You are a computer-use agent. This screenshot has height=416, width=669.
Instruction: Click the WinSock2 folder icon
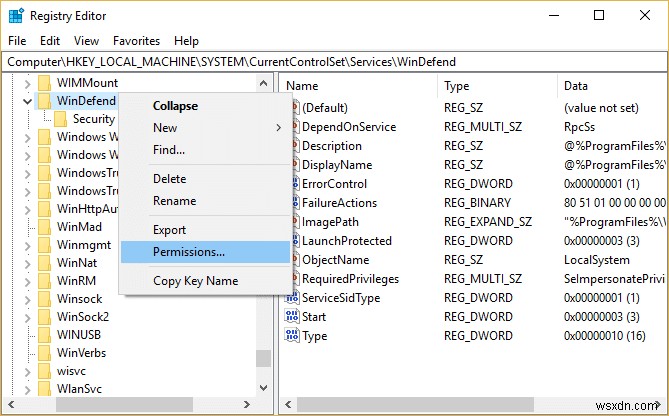click(44, 317)
